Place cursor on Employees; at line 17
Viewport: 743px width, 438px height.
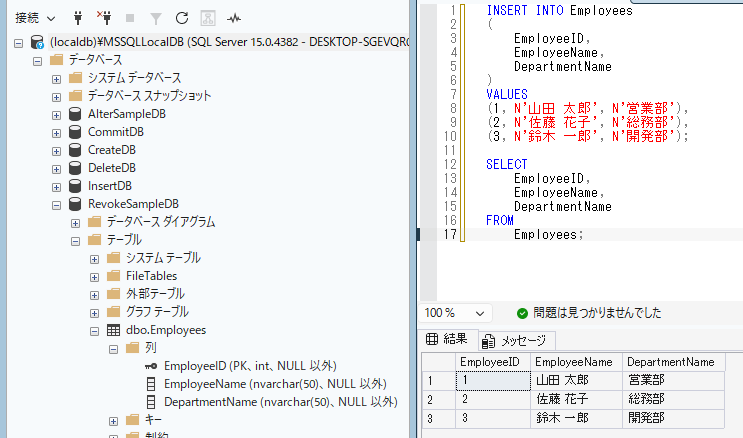click(x=549, y=235)
